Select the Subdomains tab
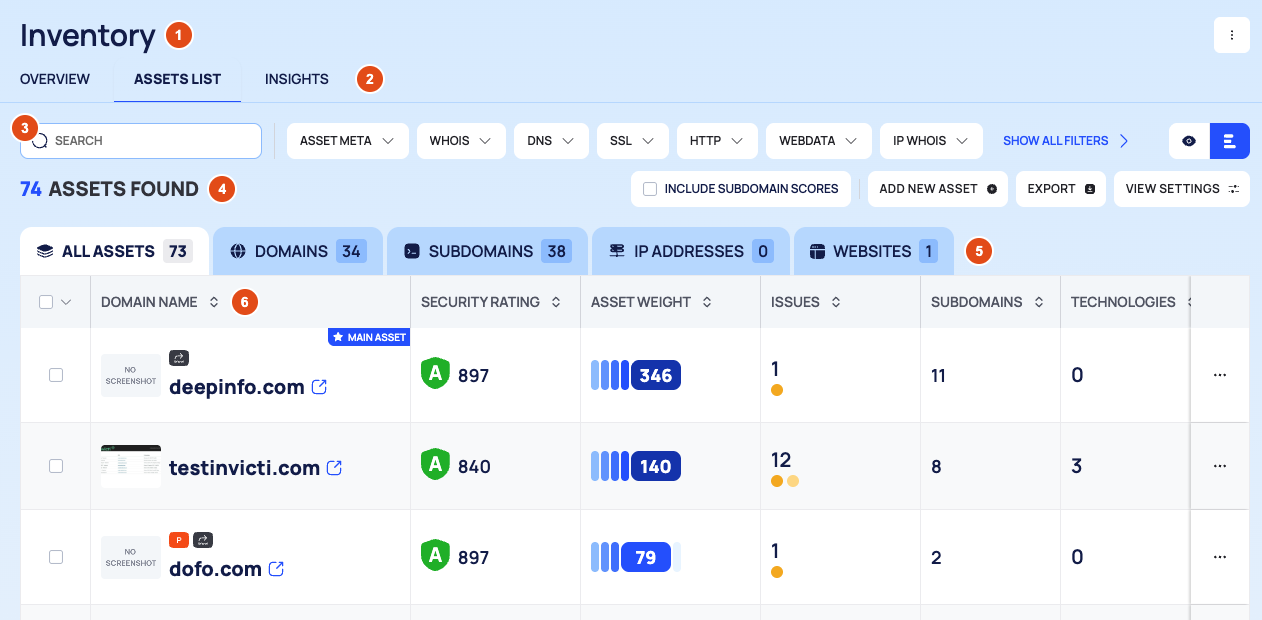Viewport: 1262px width, 620px height. pos(487,251)
